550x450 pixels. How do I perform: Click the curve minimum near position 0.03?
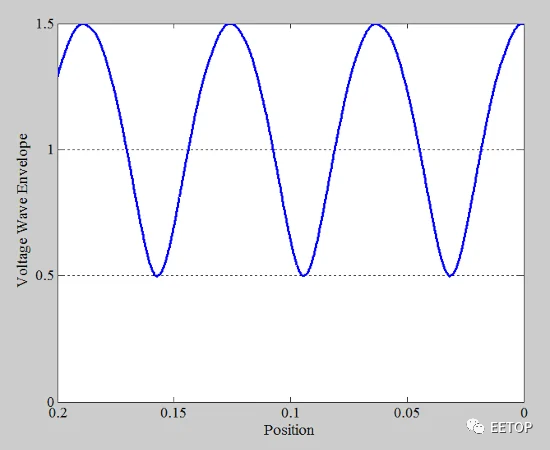point(450,275)
